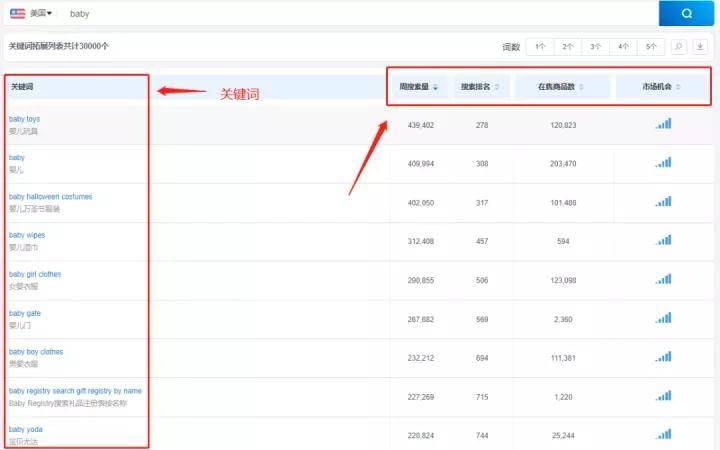Click the search rank value 457
This screenshot has height=450, width=720.
482,242
